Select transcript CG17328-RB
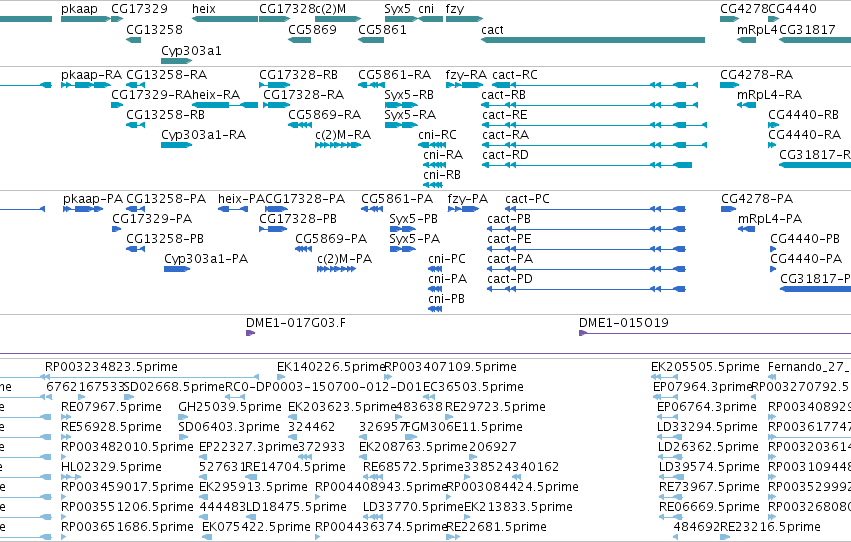This screenshot has width=851, height=542. click(x=299, y=75)
